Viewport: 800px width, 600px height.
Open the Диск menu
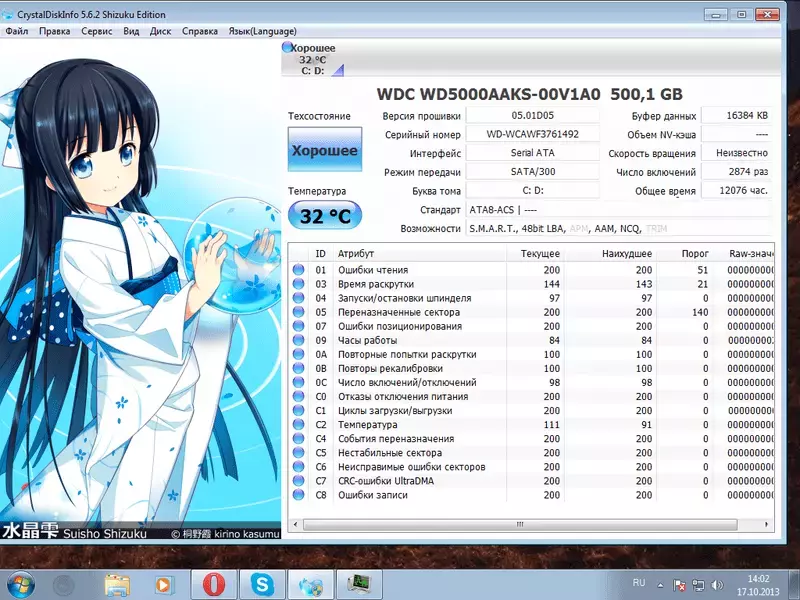pos(160,31)
